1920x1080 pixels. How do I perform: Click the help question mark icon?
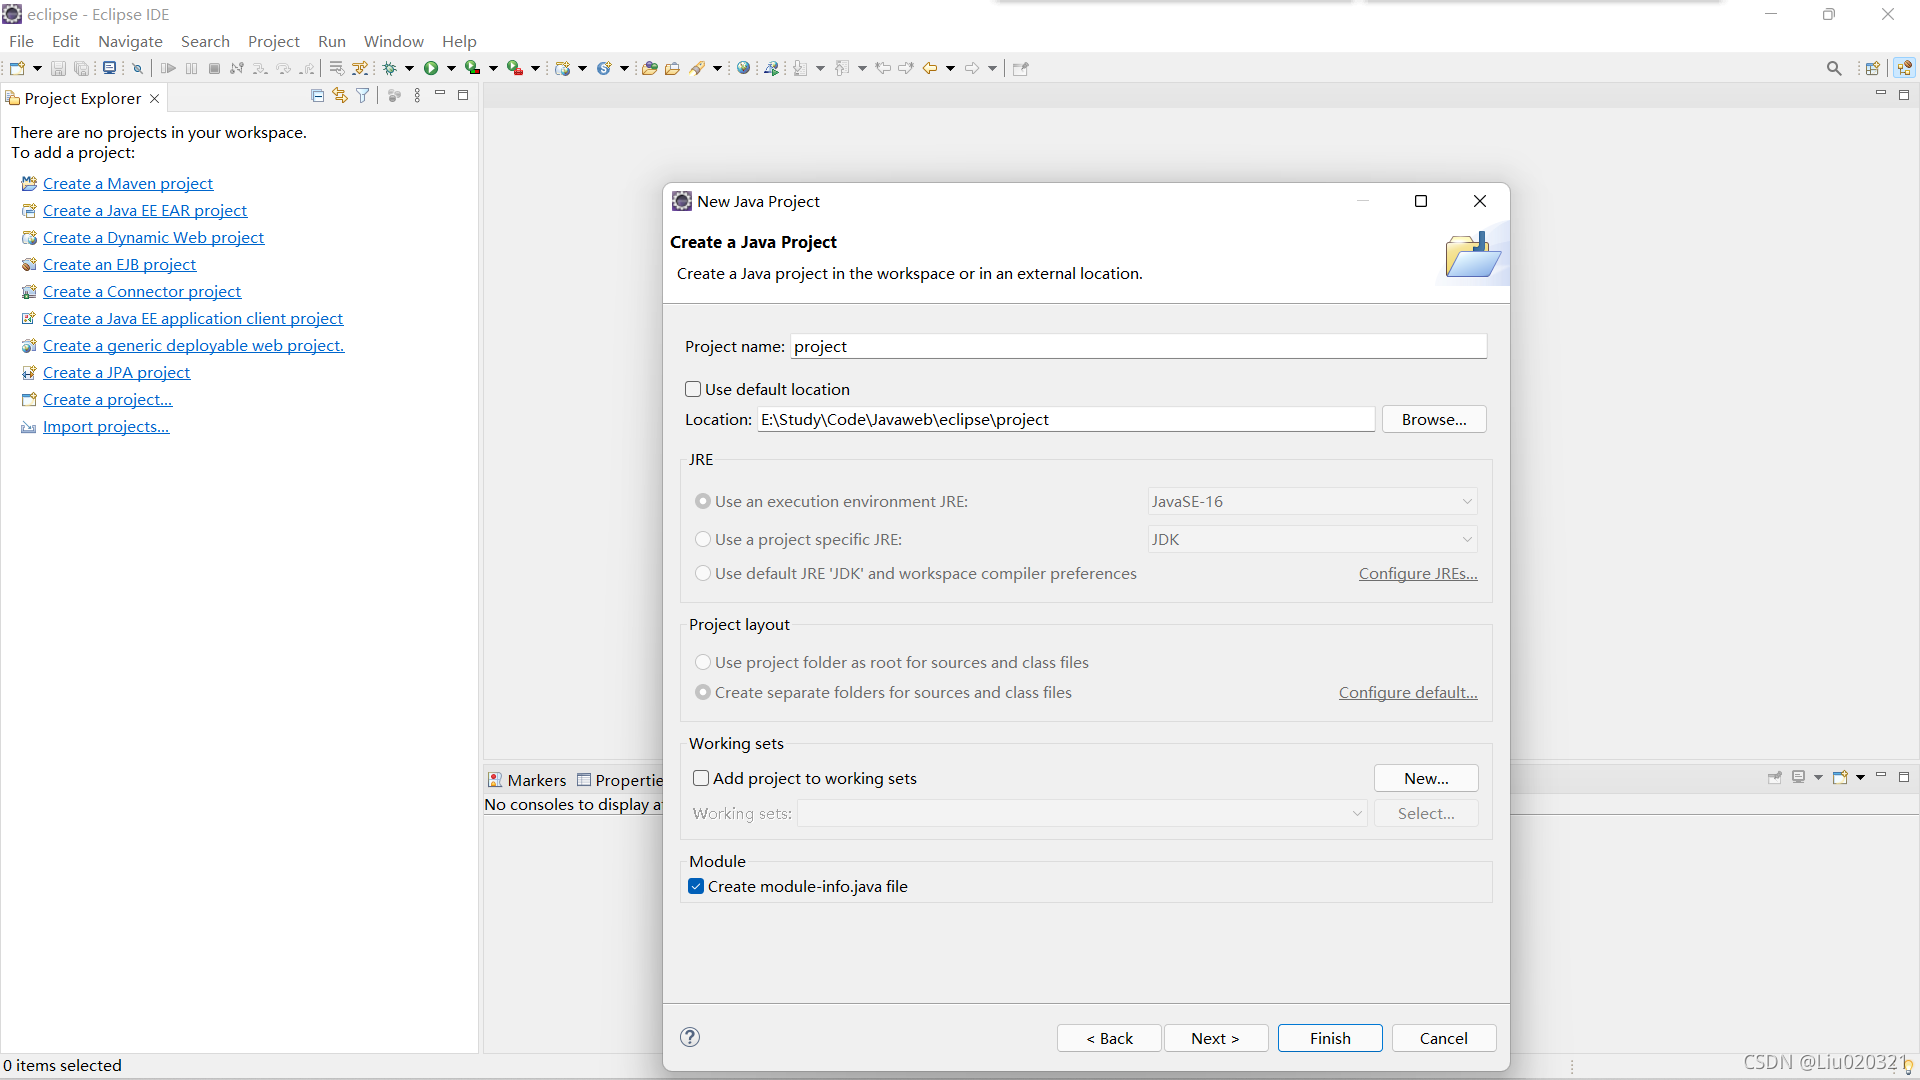coord(690,1037)
